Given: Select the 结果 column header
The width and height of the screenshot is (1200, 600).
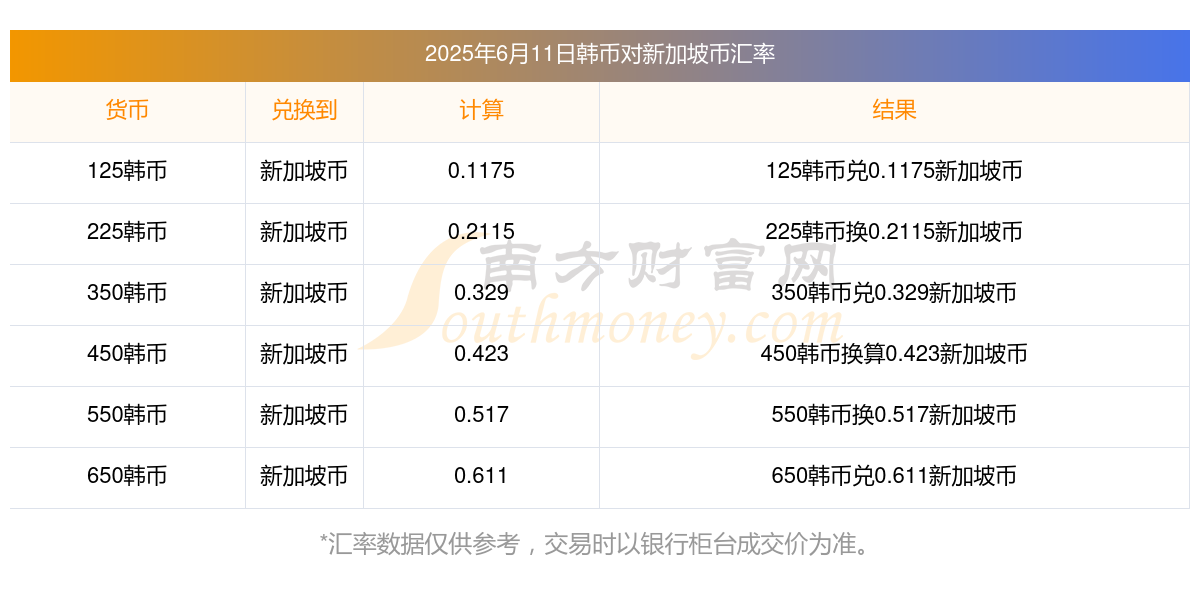Looking at the screenshot, I should tap(894, 110).
